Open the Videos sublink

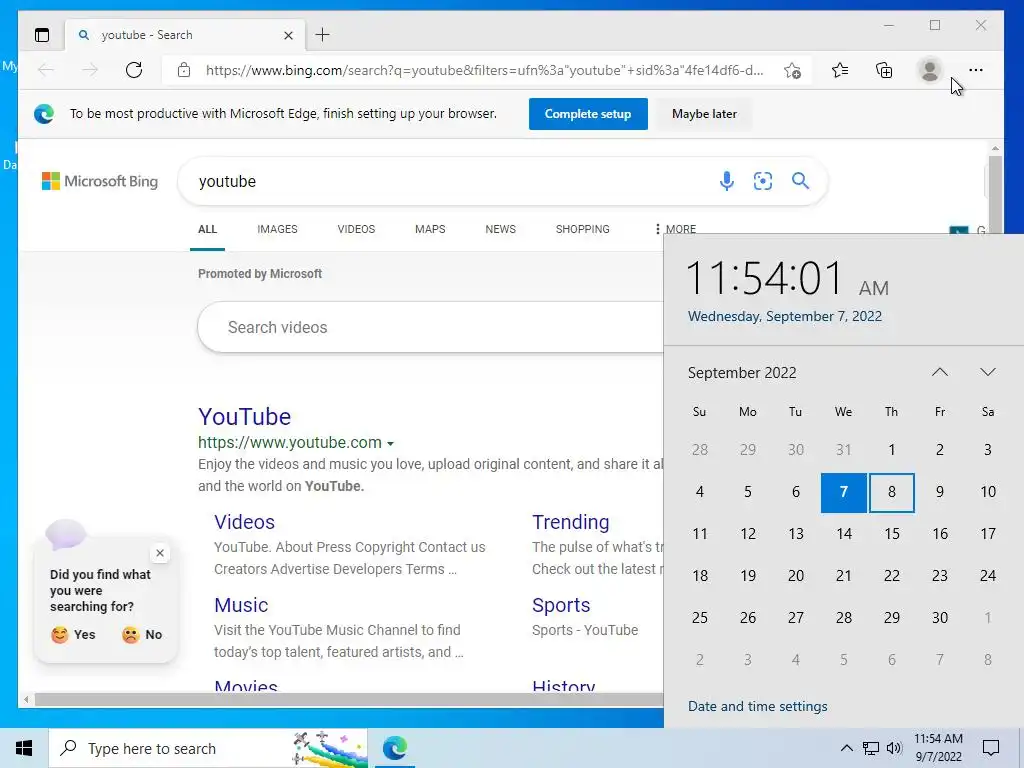[244, 522]
